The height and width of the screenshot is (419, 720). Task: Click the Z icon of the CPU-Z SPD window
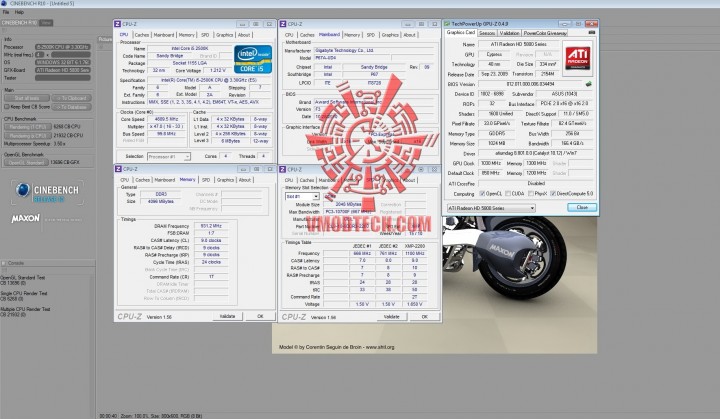[283, 170]
